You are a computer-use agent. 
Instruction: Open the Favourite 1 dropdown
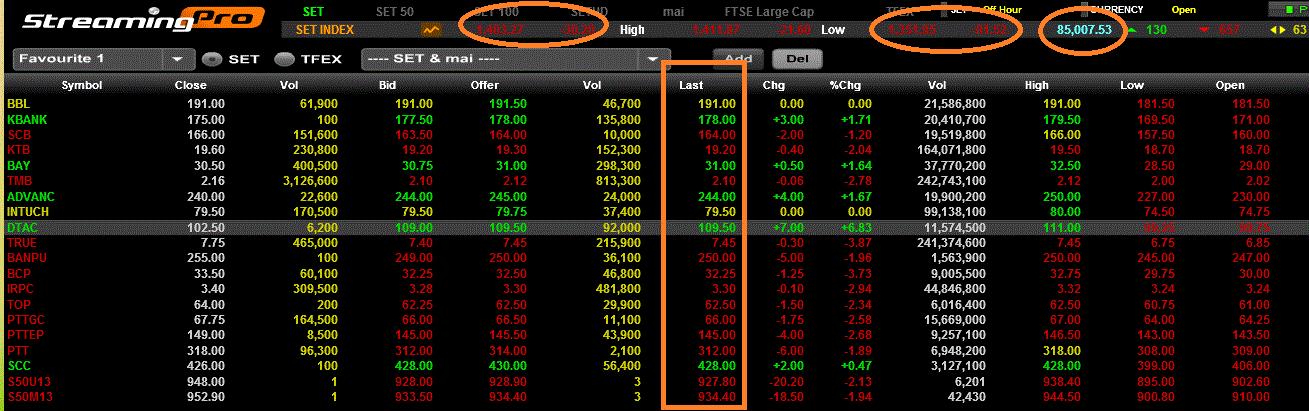[x=105, y=59]
